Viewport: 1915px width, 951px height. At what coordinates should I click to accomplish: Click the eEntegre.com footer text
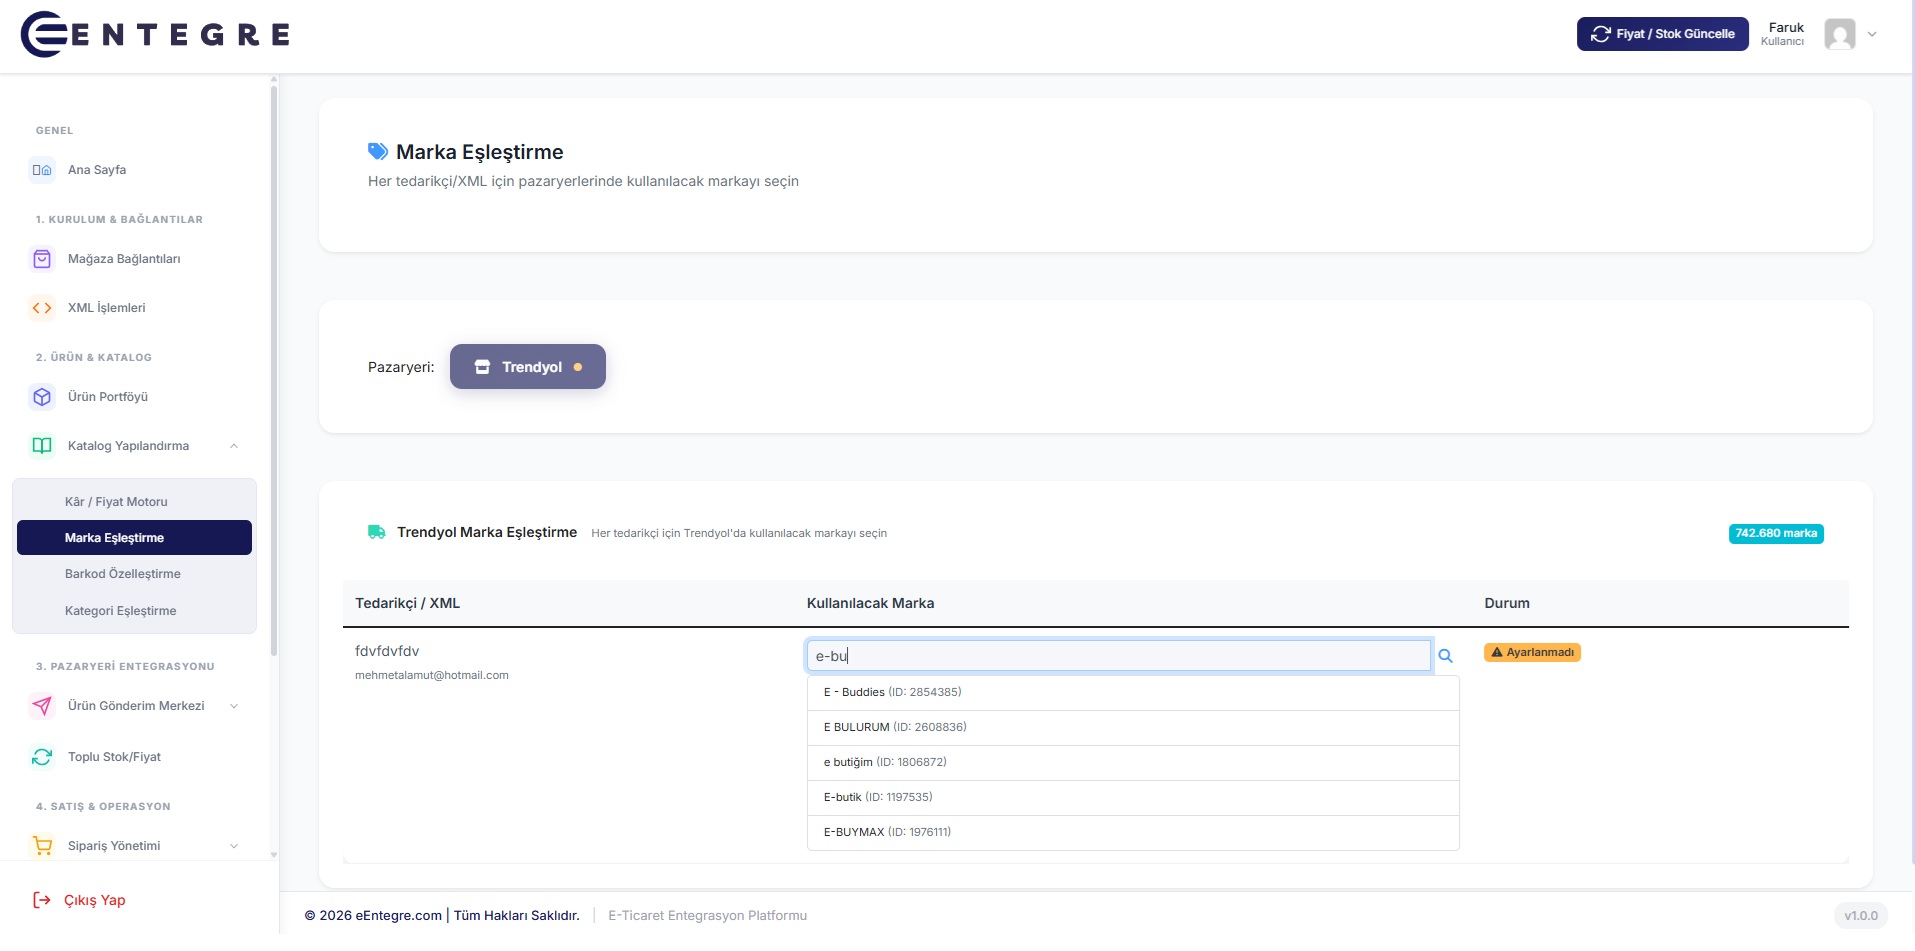point(399,916)
